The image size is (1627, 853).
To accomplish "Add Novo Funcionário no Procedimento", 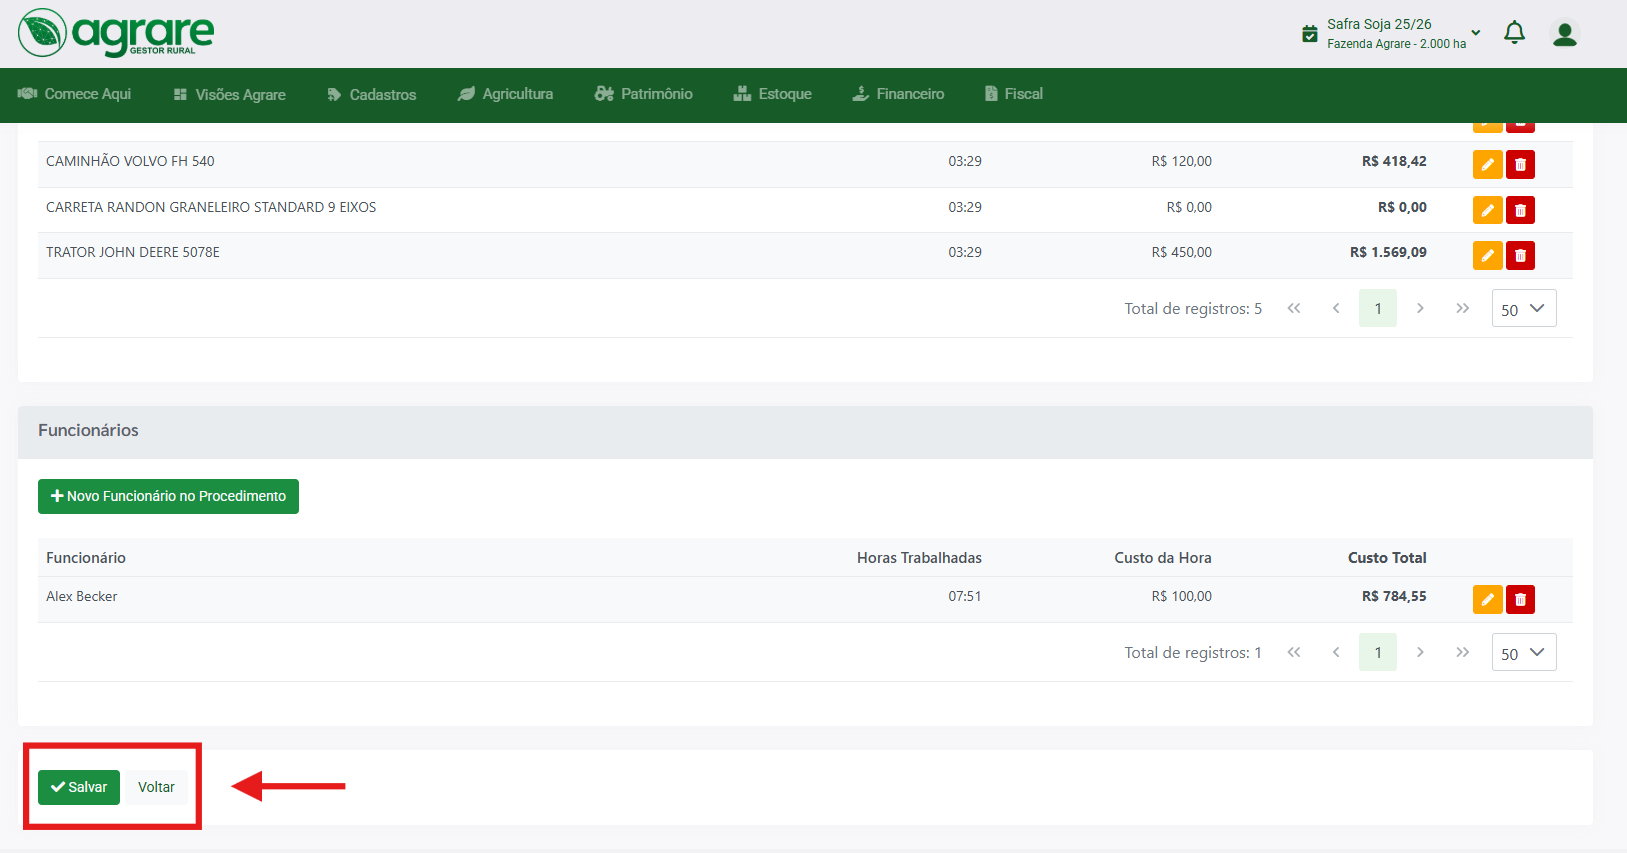I will (168, 496).
